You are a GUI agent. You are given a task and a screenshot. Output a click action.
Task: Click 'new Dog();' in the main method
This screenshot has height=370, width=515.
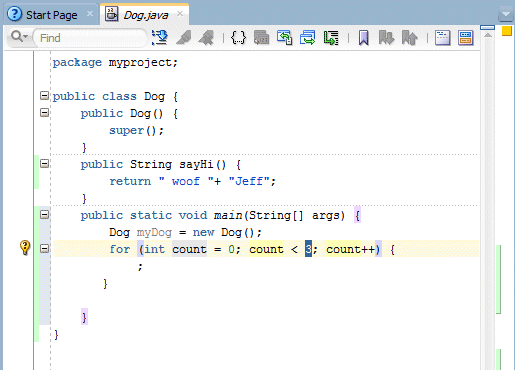click(x=227, y=232)
